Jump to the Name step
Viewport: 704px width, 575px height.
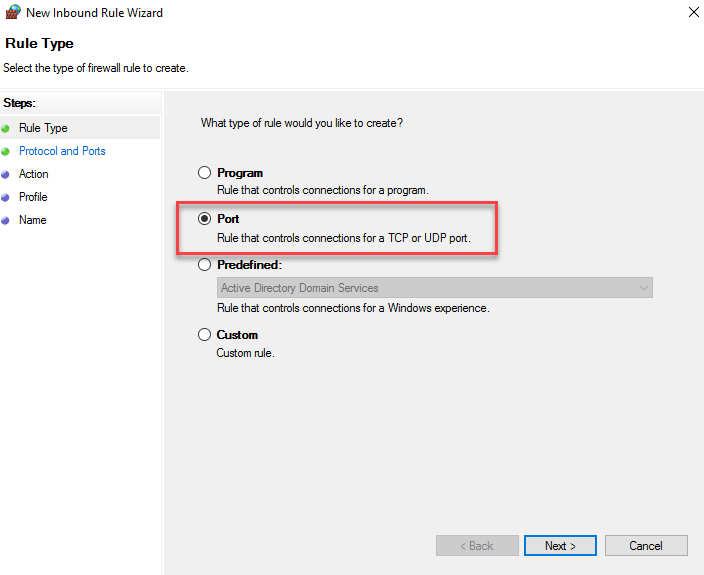(x=32, y=220)
